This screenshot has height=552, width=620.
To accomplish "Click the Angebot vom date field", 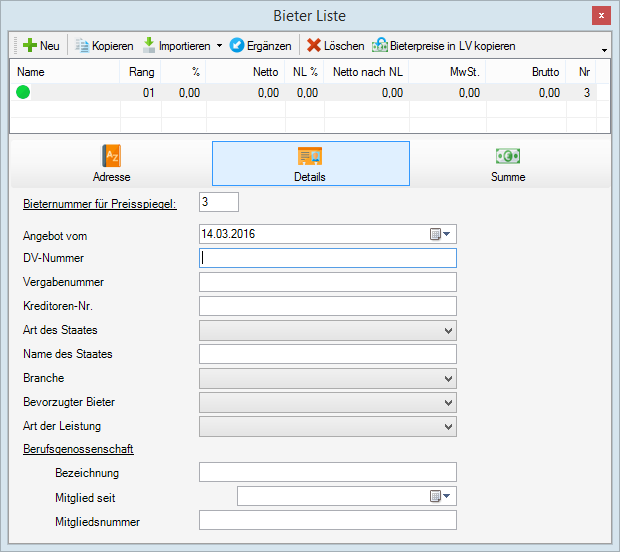I will (328, 234).
